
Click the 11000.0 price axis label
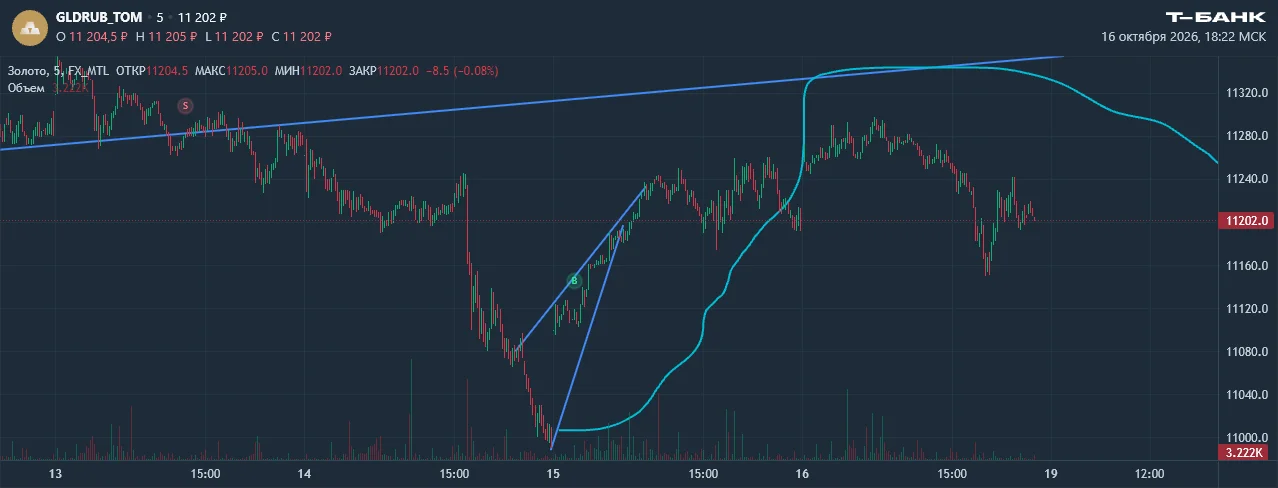[x=1248, y=438]
